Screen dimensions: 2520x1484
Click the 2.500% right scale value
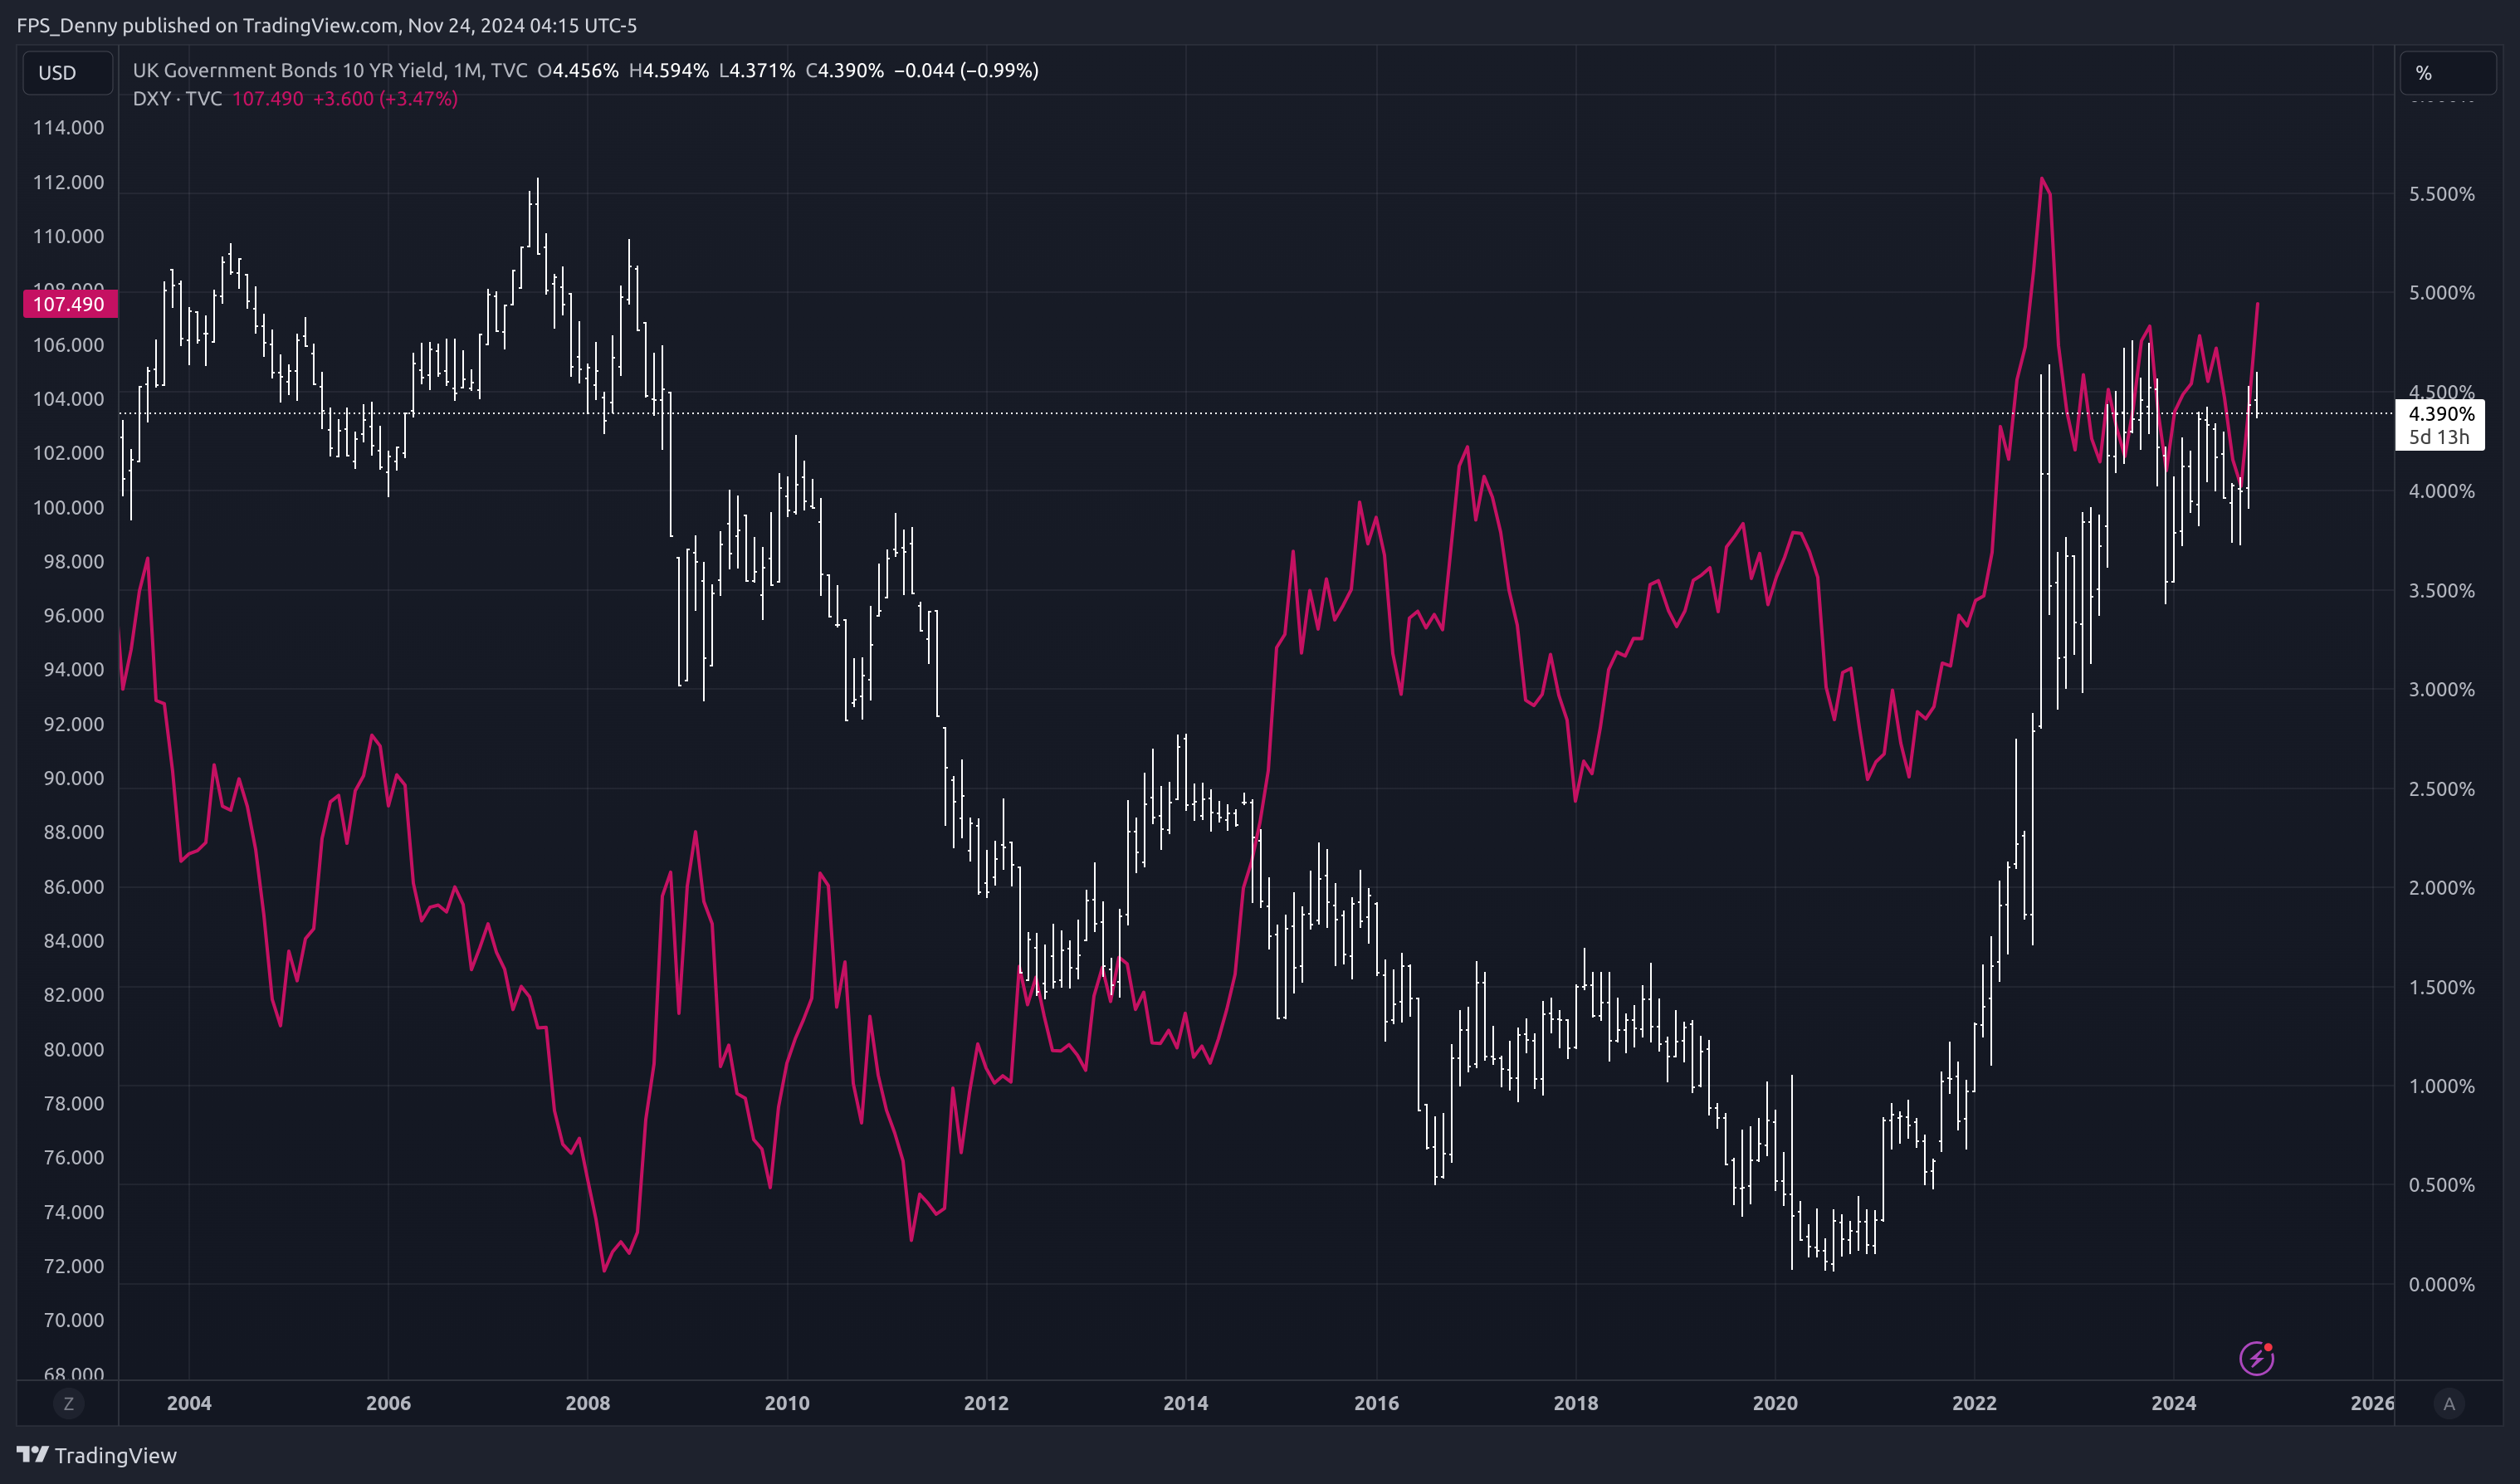coord(2441,789)
